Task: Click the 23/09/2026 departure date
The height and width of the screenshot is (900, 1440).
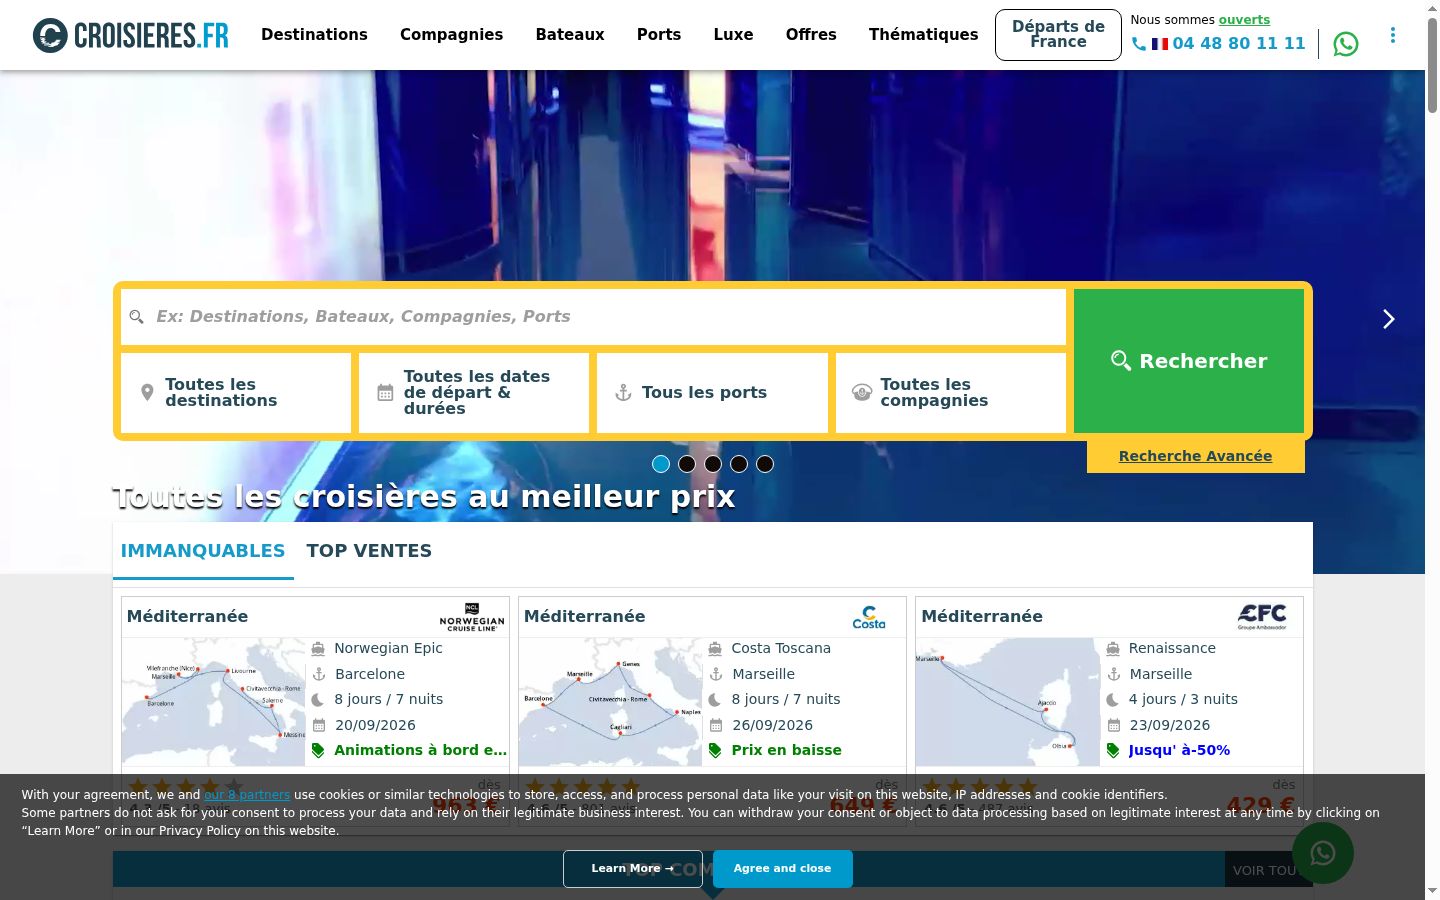Action: click(1169, 725)
